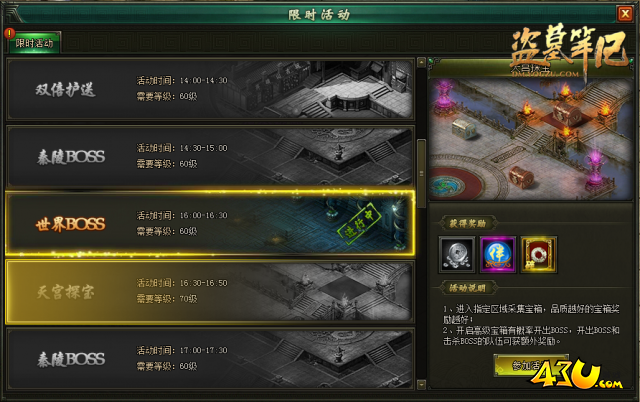
Task: Click the 获得奖励 rewards header
Action: pyautogui.click(x=467, y=223)
